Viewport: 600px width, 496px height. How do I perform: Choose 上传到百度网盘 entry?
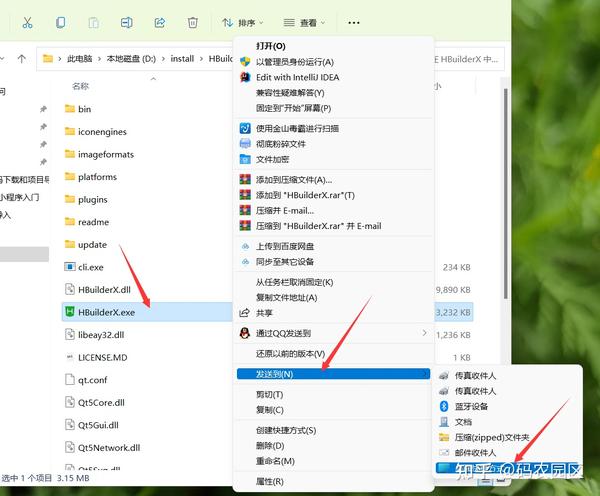click(334, 246)
